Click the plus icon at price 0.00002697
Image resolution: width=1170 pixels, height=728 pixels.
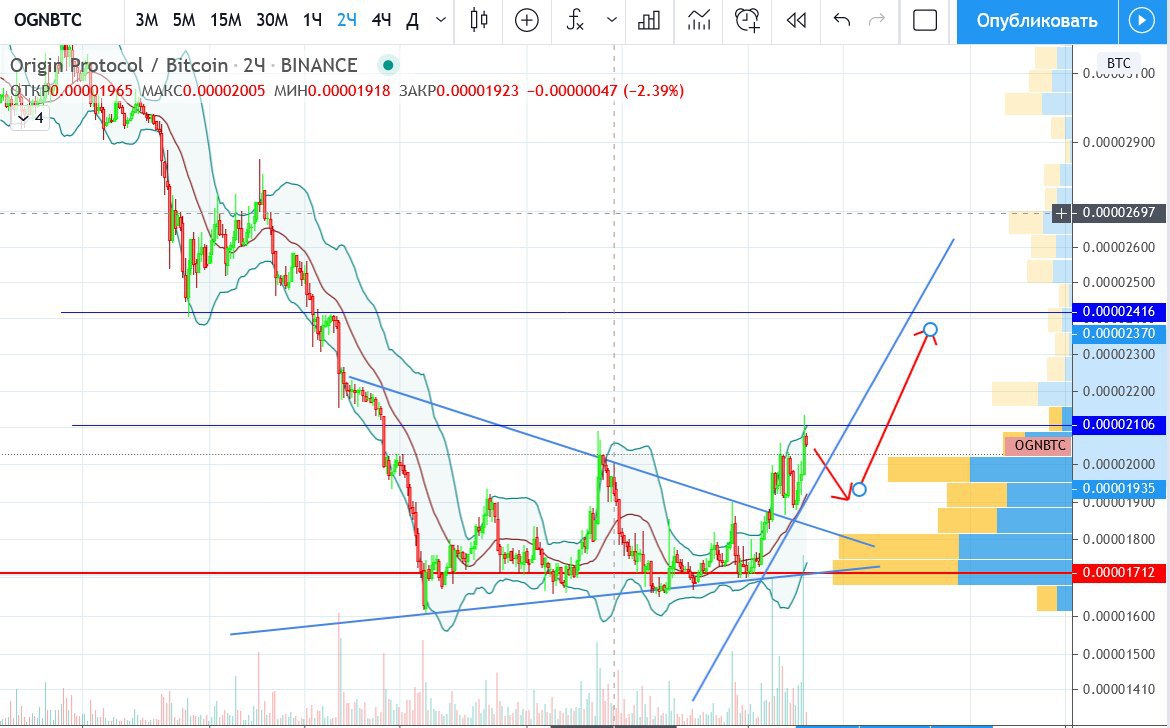1061,213
